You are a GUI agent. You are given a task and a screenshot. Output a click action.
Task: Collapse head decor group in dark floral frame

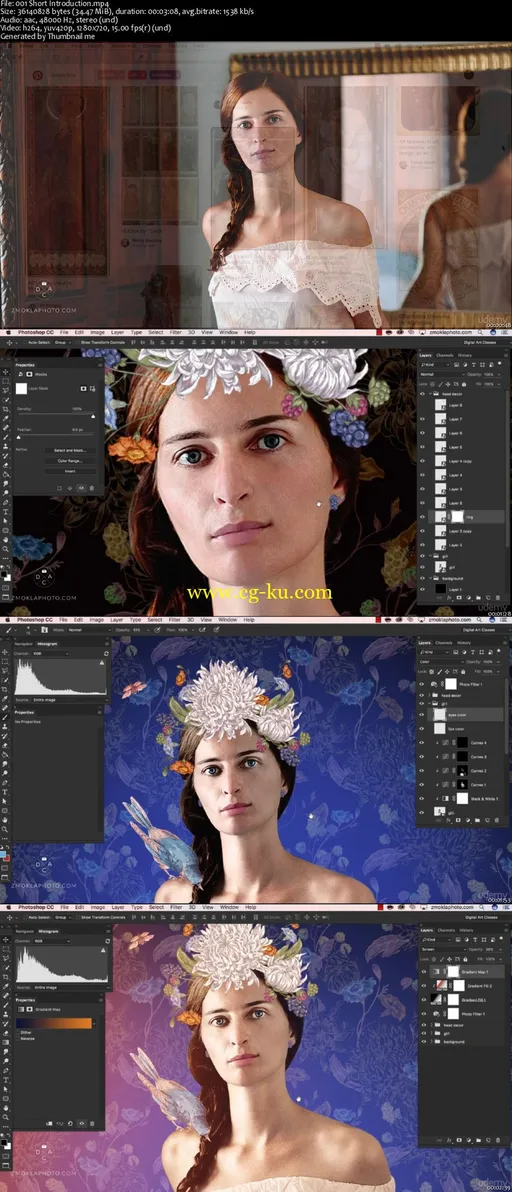tap(431, 394)
